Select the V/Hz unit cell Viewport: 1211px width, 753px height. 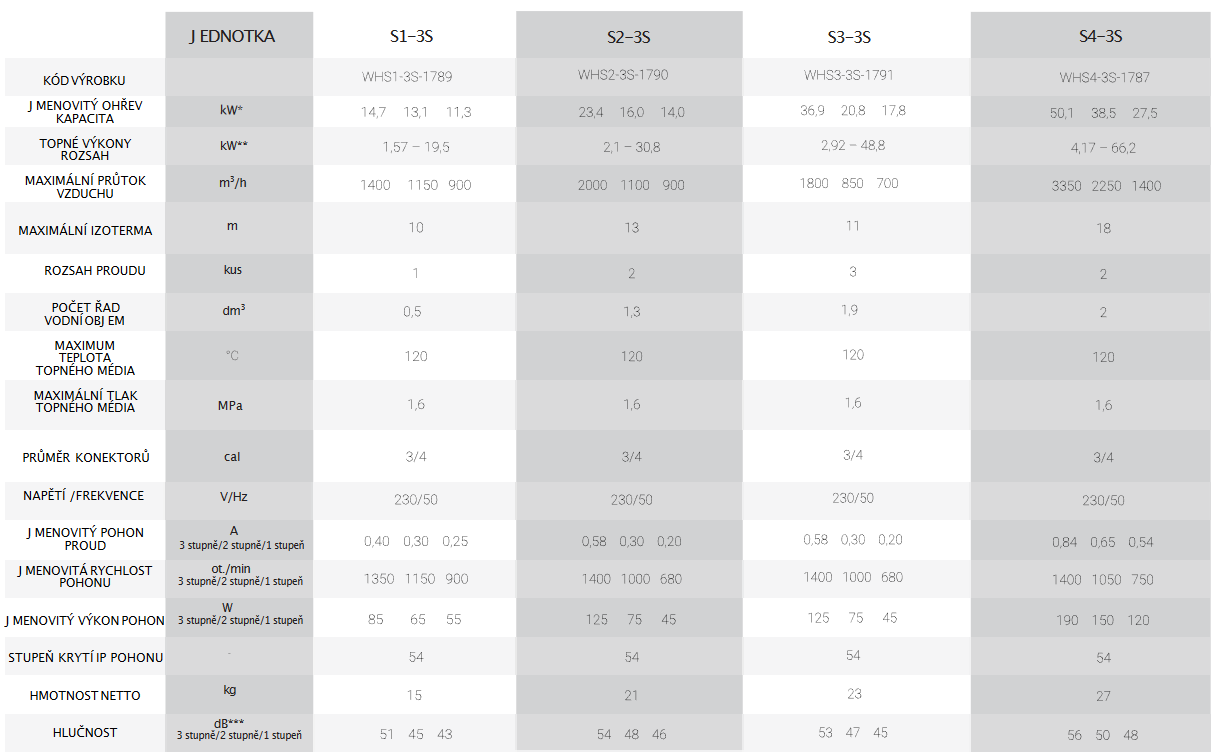click(x=232, y=496)
